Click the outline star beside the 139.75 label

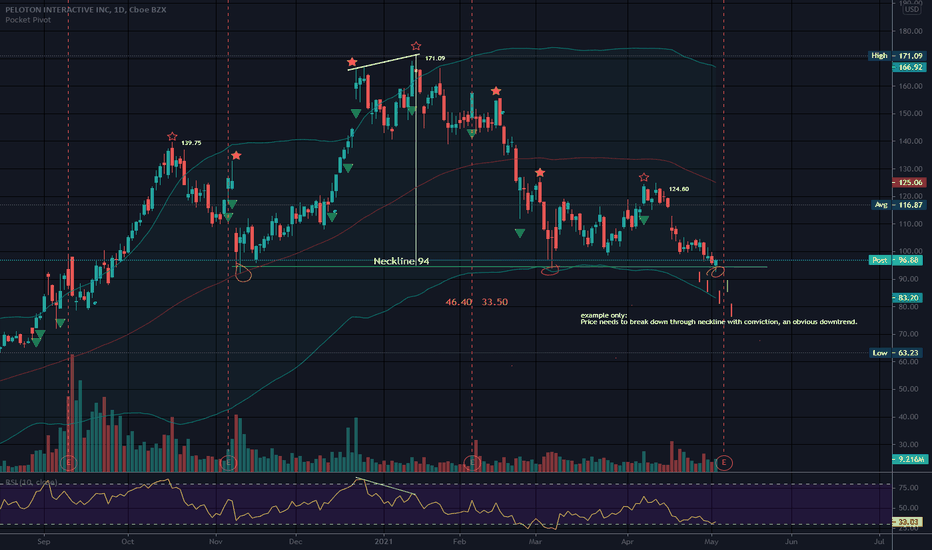(172, 137)
